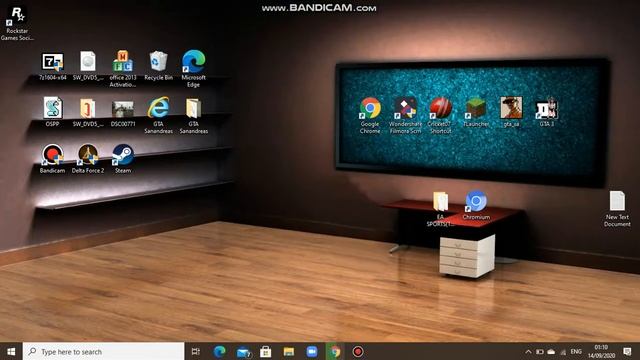Open the GTA 3 shortcut

click(x=547, y=112)
